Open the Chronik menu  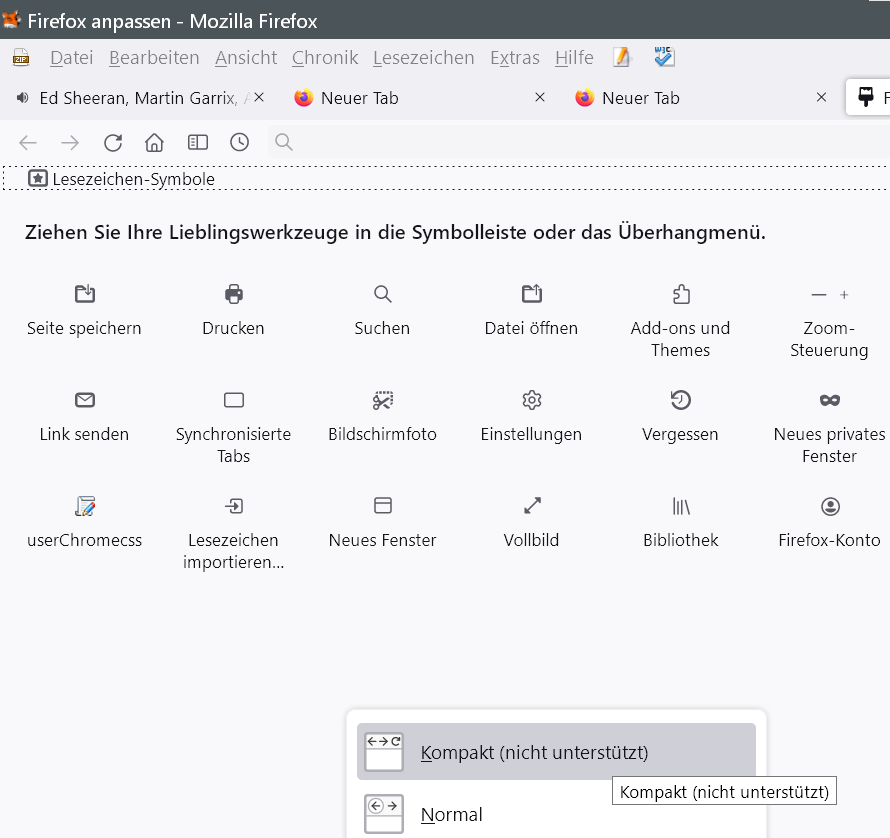(x=325, y=58)
